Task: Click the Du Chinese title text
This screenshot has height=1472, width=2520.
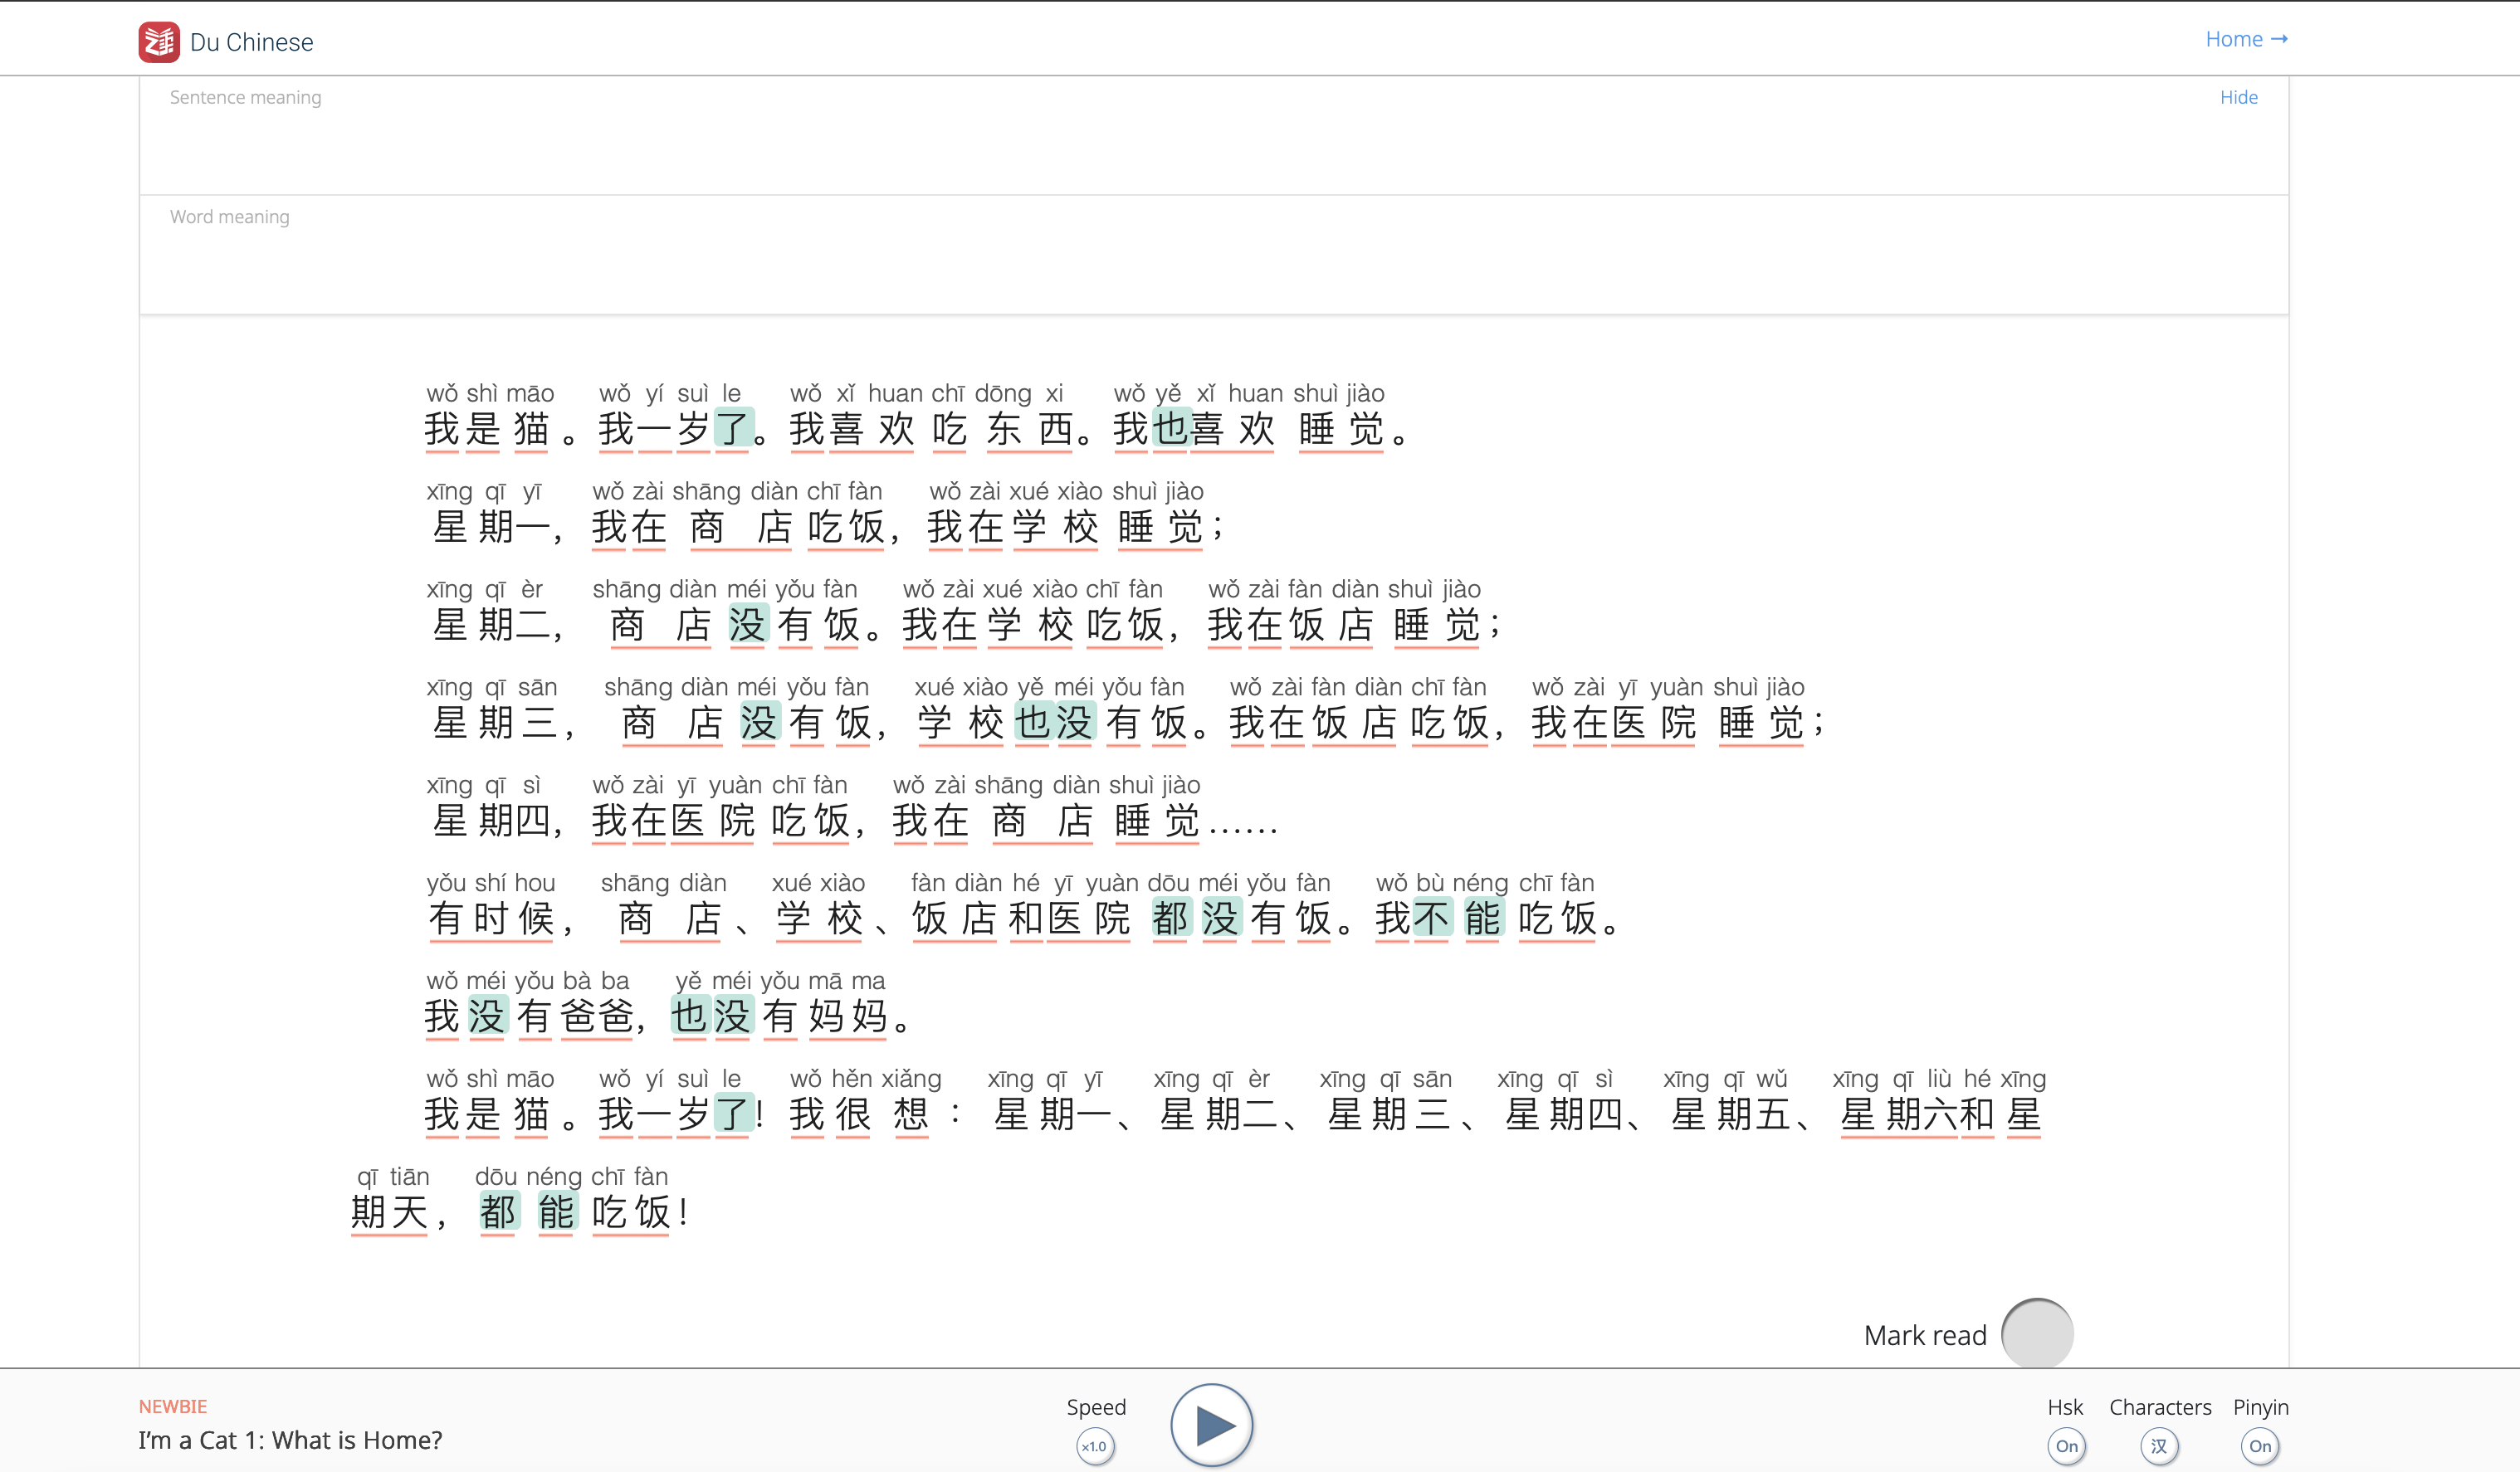Action: 251,42
